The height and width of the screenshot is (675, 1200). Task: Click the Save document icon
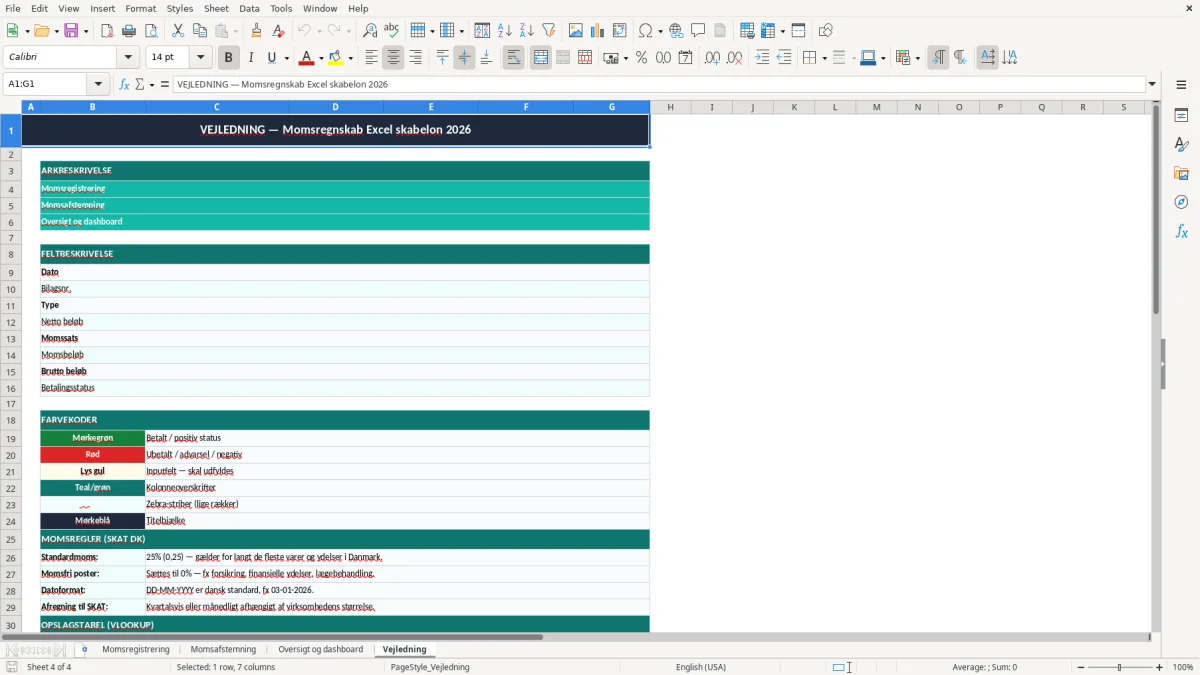pos(71,31)
